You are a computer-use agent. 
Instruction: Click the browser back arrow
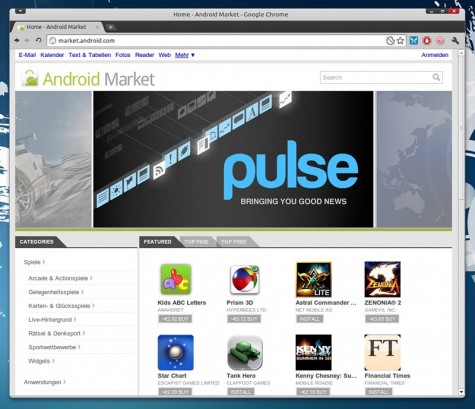pos(17,40)
